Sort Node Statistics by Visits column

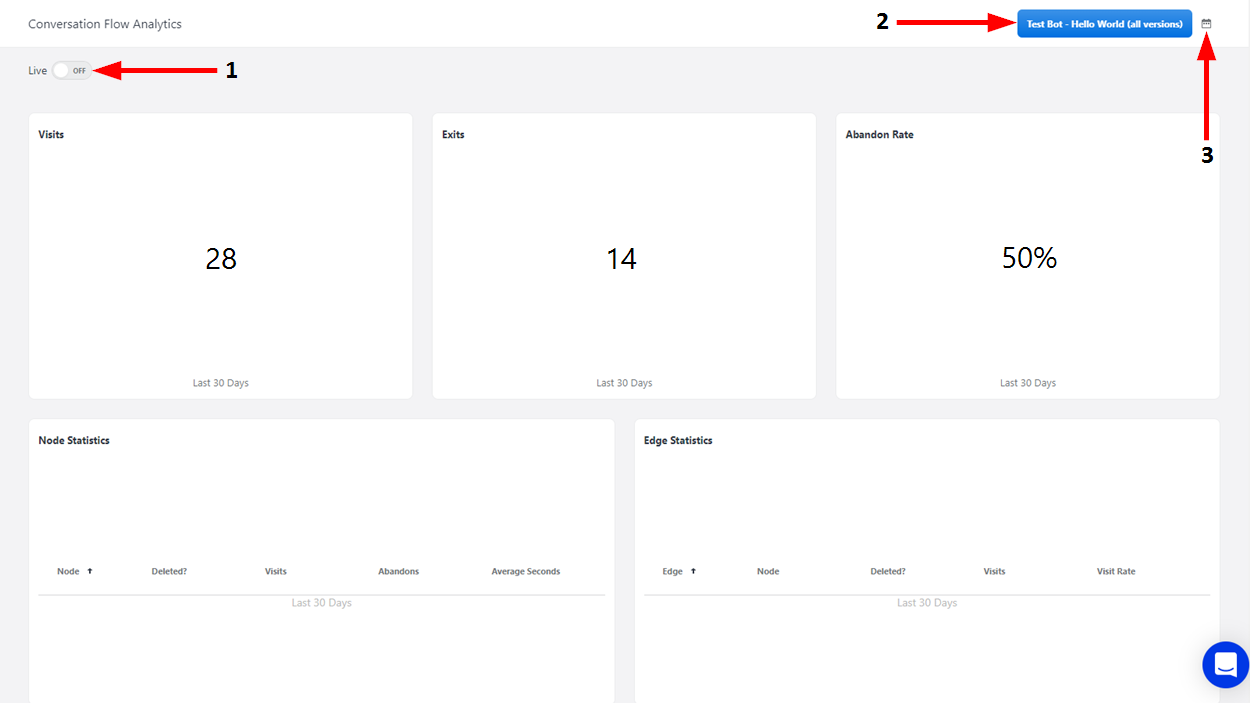[x=275, y=572]
